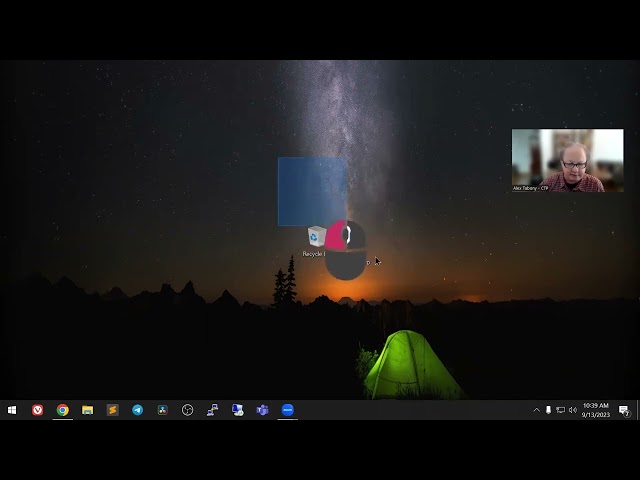Click the USB device tray icon
The image size is (640, 480).
(x=548, y=410)
